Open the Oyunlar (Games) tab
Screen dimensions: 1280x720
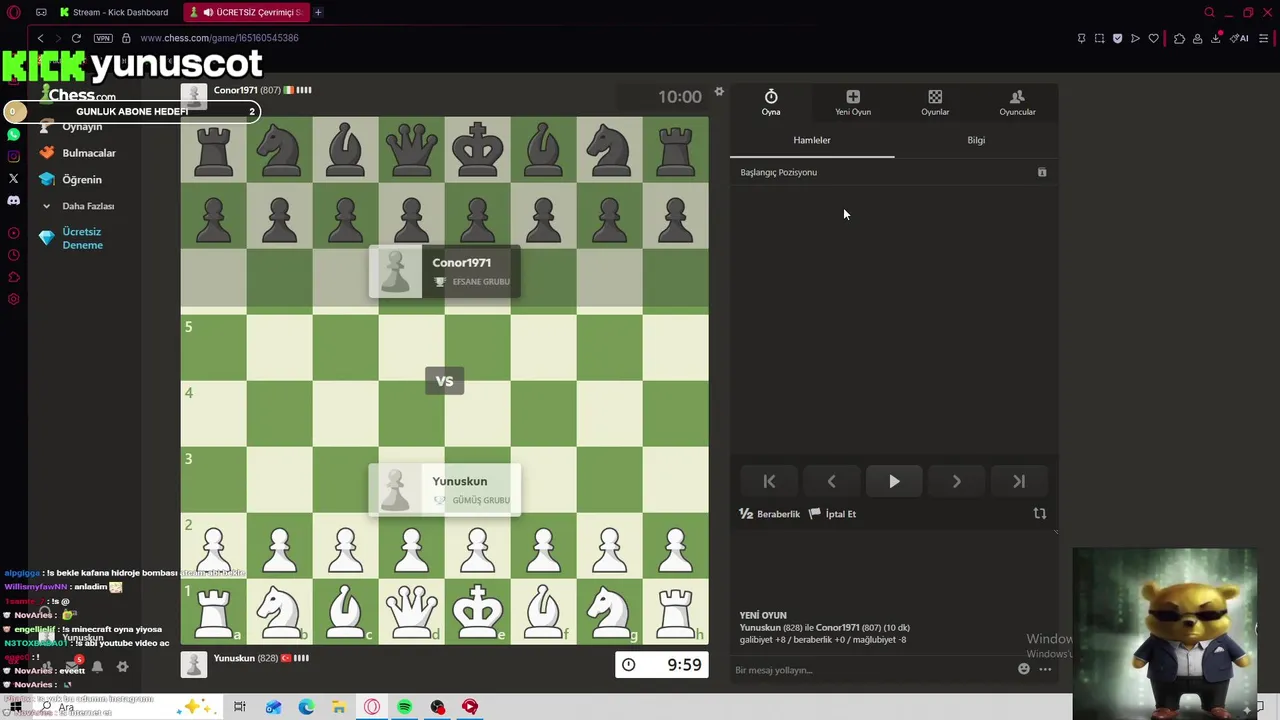935,102
